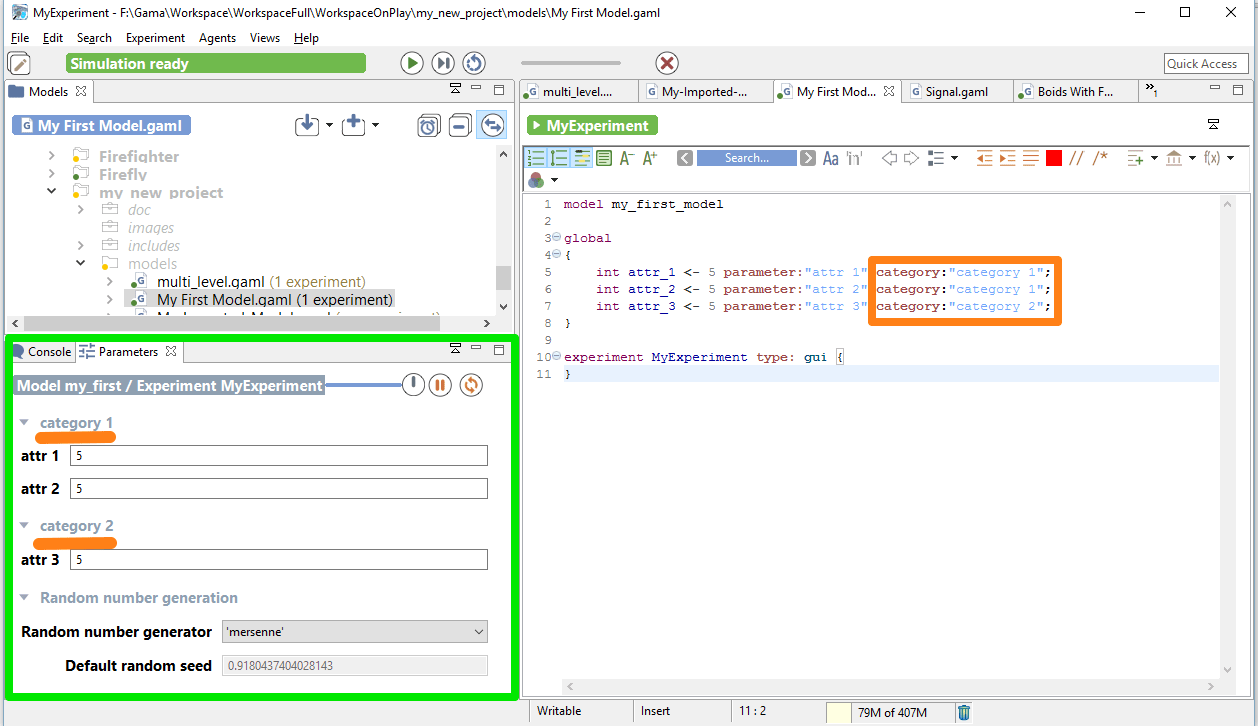Image resolution: width=1258 pixels, height=726 pixels.
Task: Launch MyExperiment with the green button
Action: (592, 126)
